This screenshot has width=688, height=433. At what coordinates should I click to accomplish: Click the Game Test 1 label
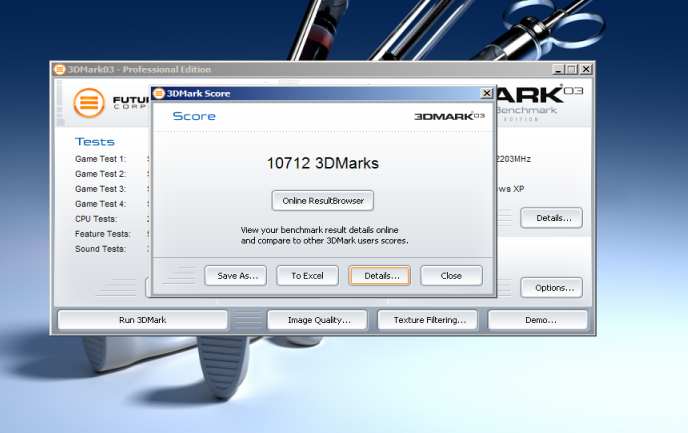tap(100, 159)
